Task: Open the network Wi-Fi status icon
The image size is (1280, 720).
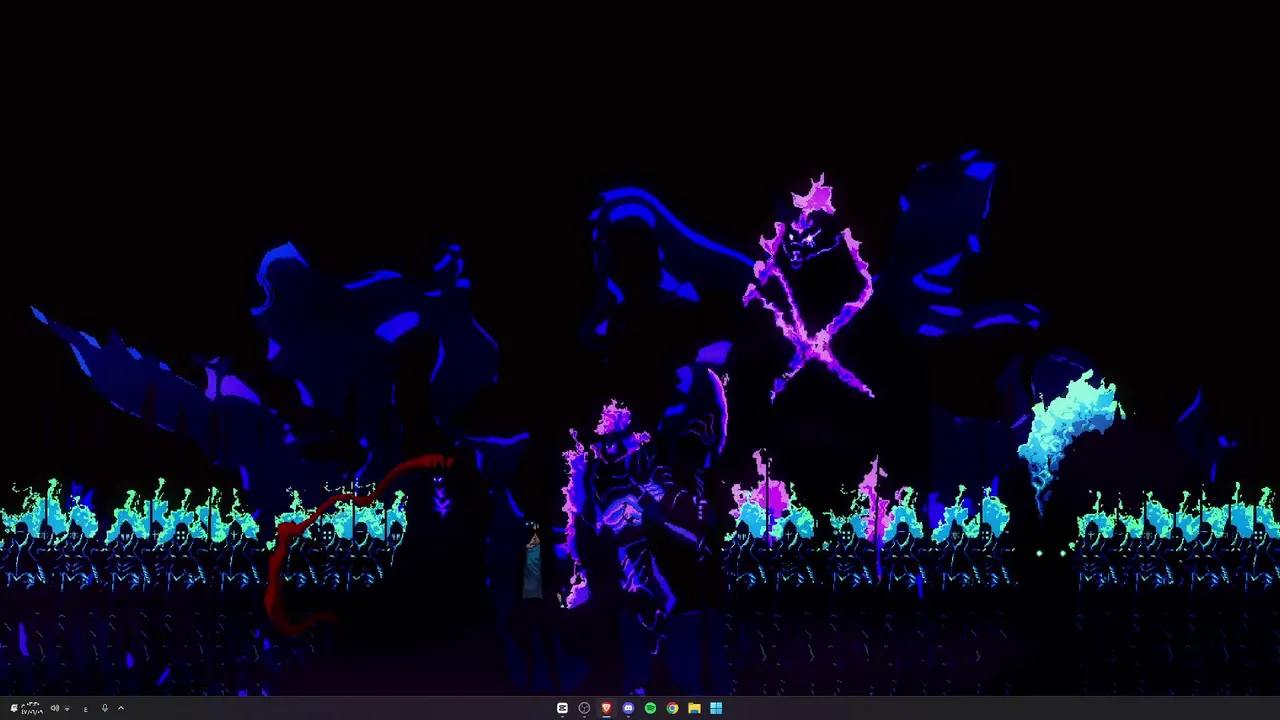Action: 67,708
